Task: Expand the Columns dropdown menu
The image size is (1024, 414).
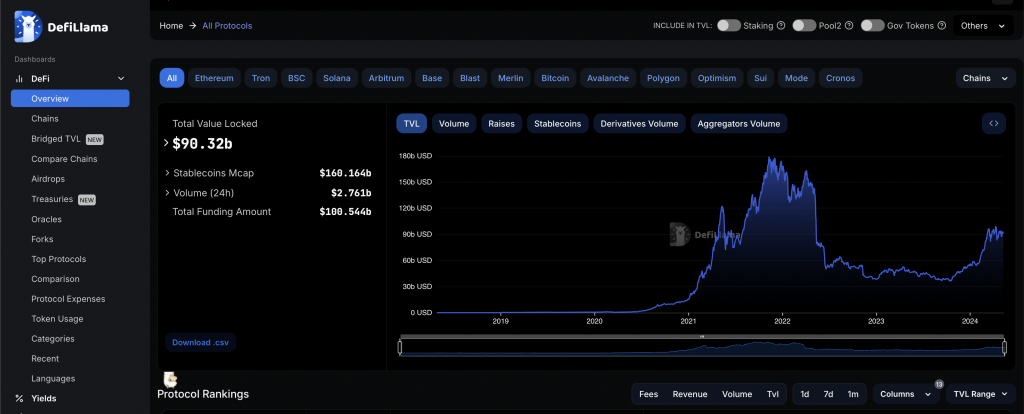Action: click(905, 394)
